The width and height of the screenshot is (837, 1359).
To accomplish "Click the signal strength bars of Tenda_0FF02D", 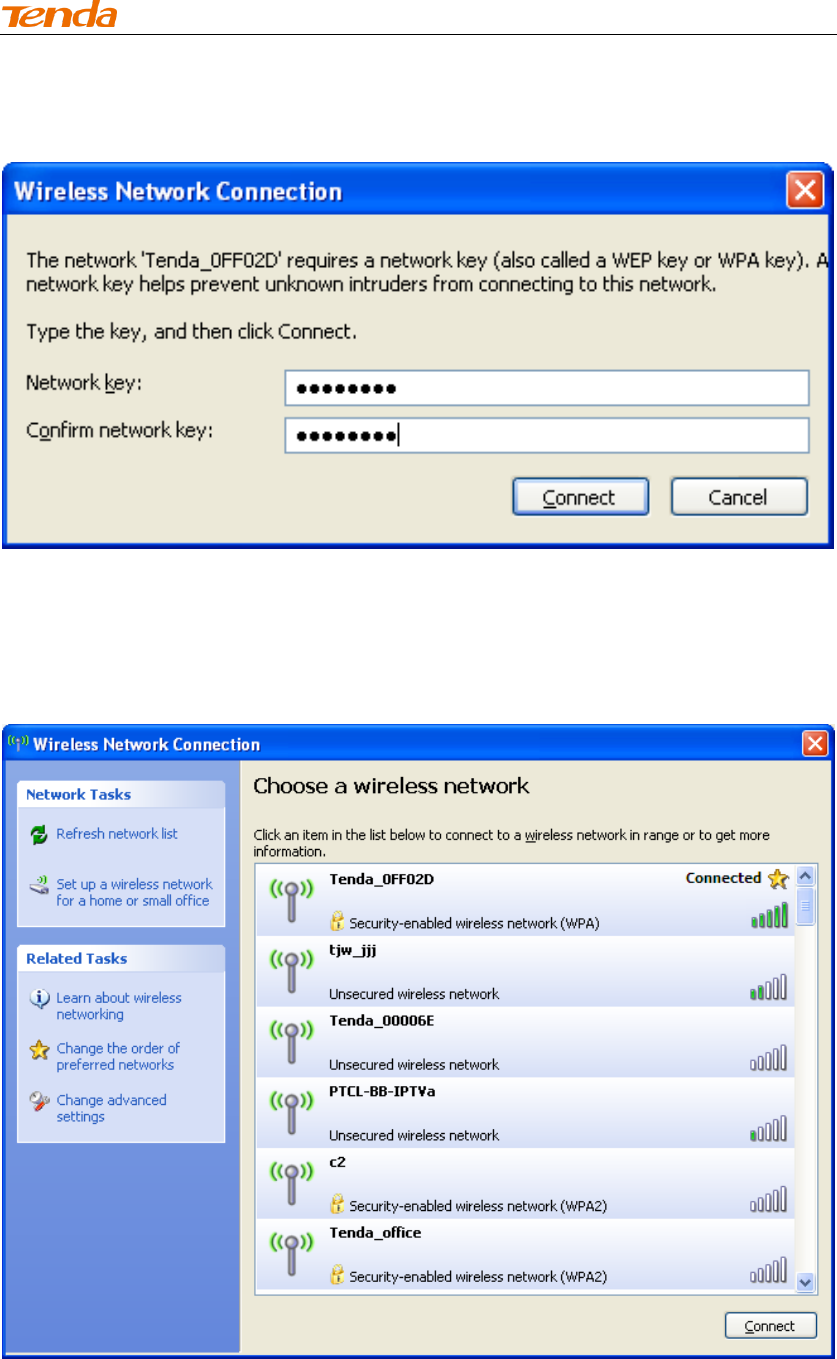I will tap(769, 914).
